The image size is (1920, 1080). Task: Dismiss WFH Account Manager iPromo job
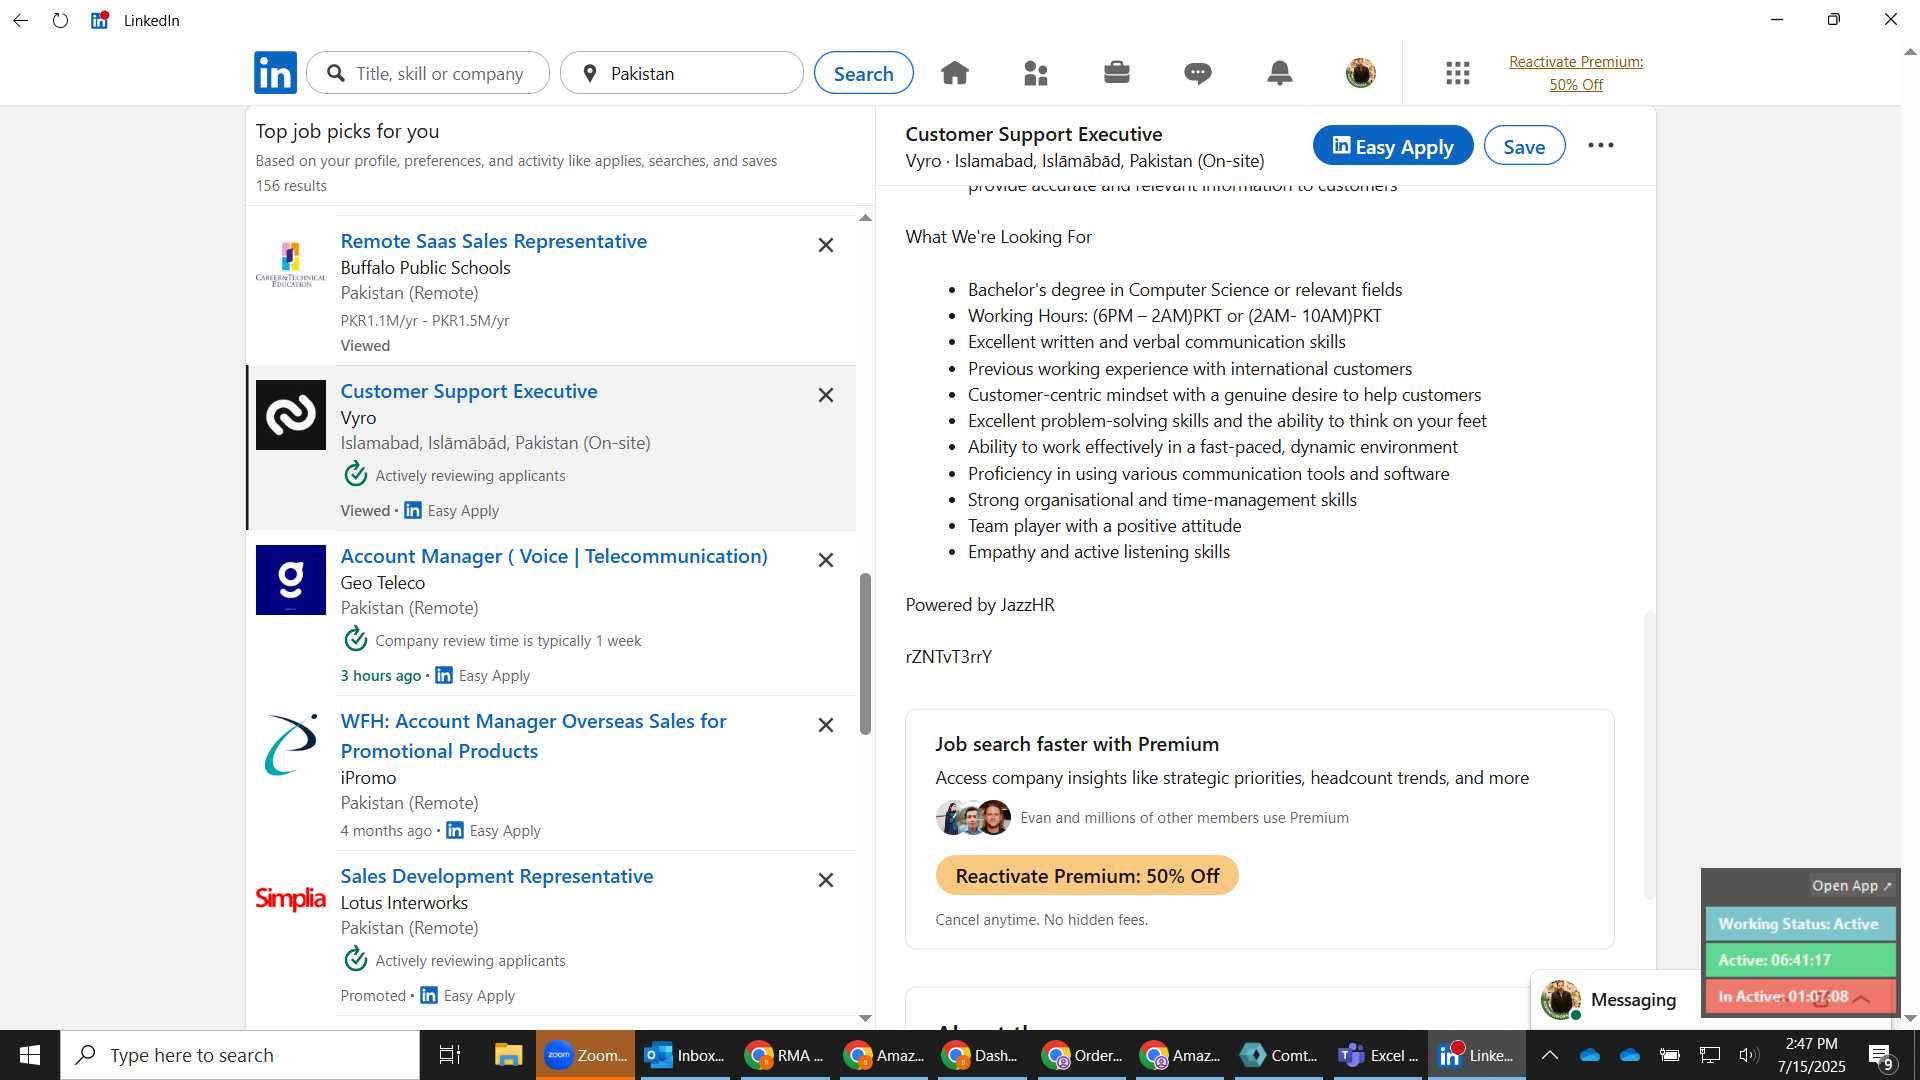pyautogui.click(x=826, y=725)
